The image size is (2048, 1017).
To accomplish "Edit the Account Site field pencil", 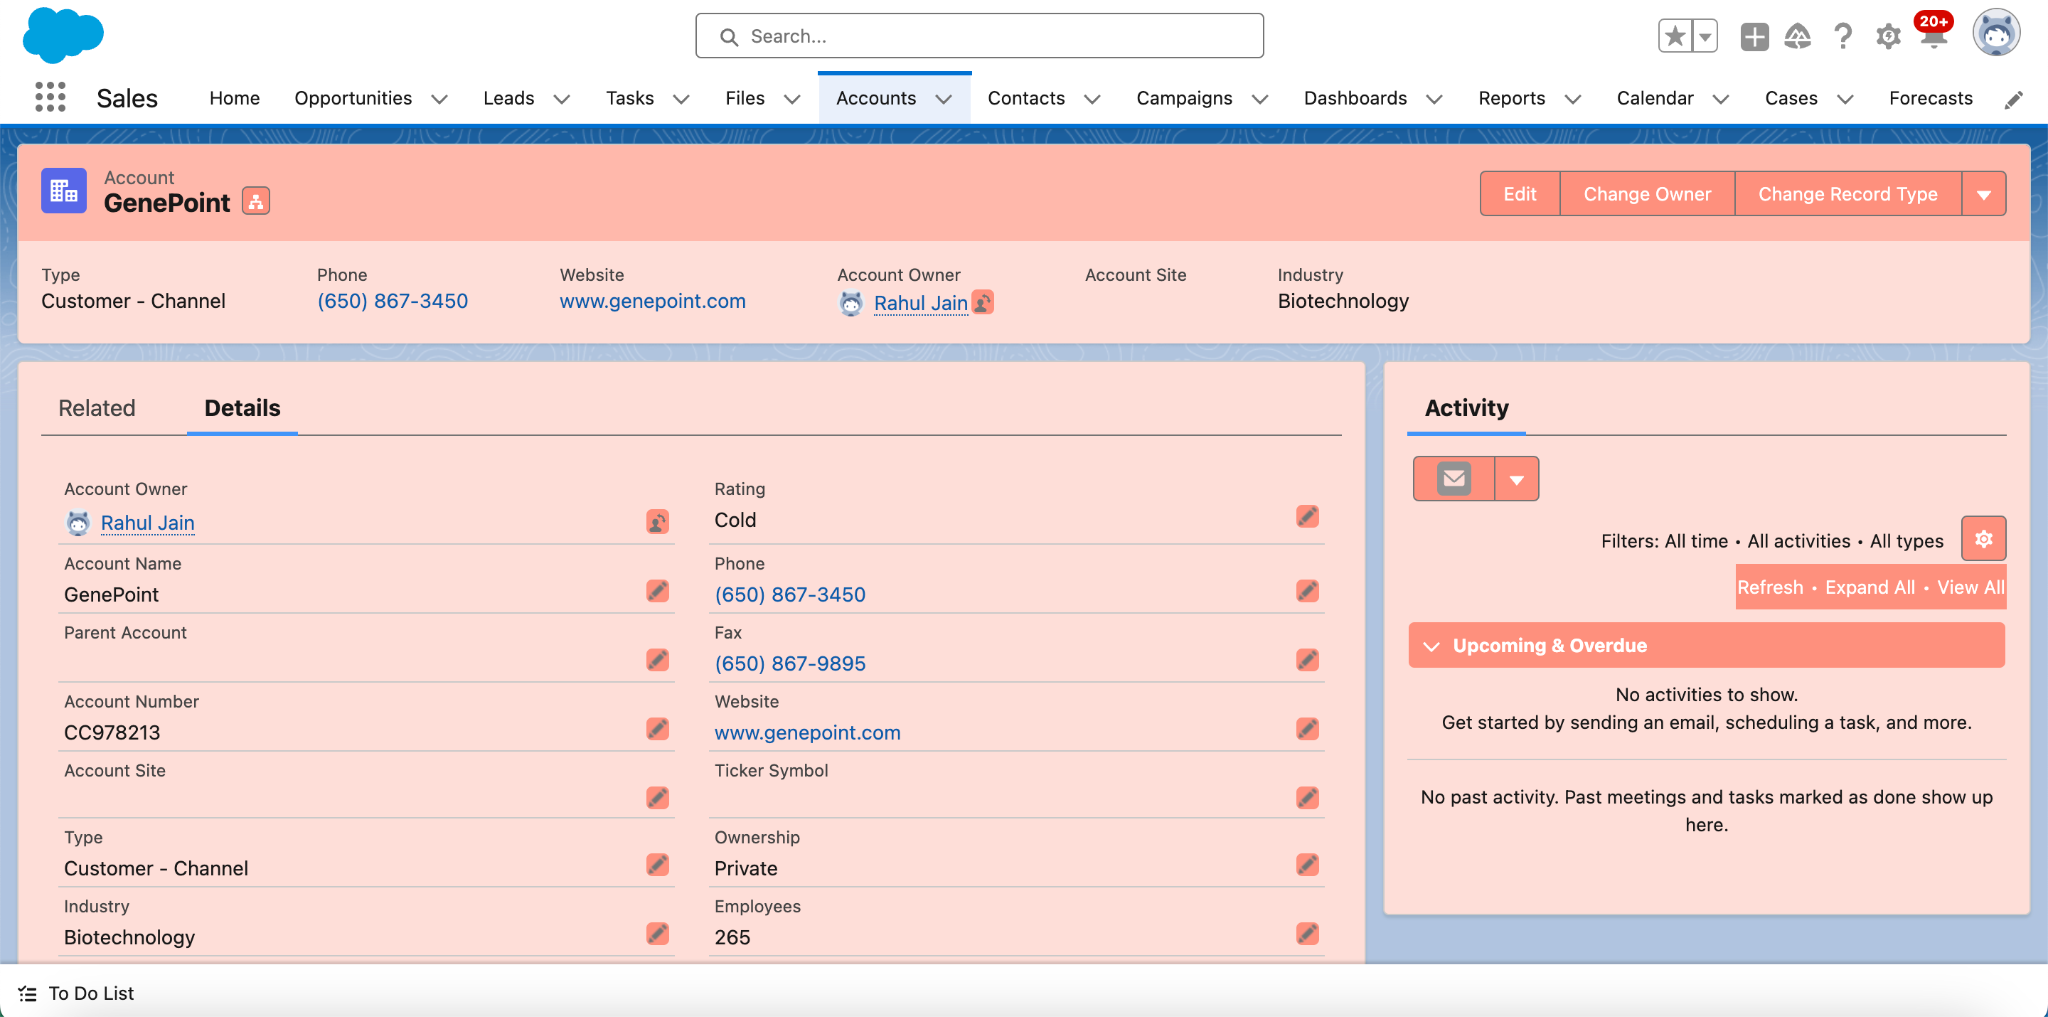I will coord(657,798).
